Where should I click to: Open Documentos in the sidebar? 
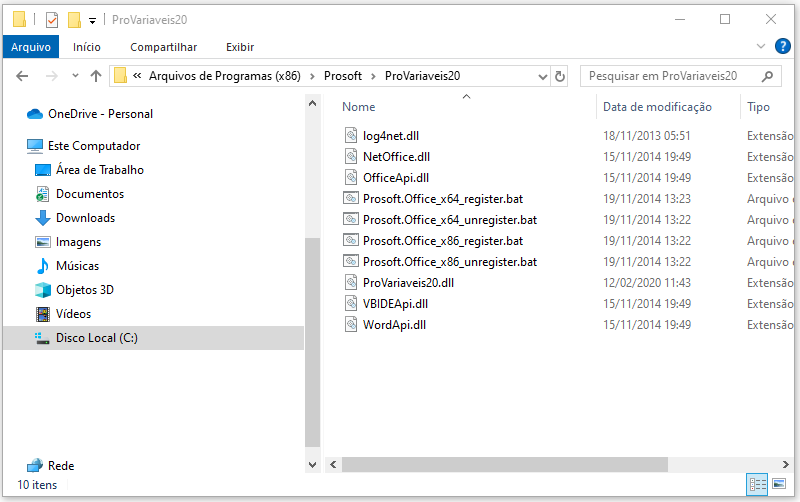tap(80, 194)
